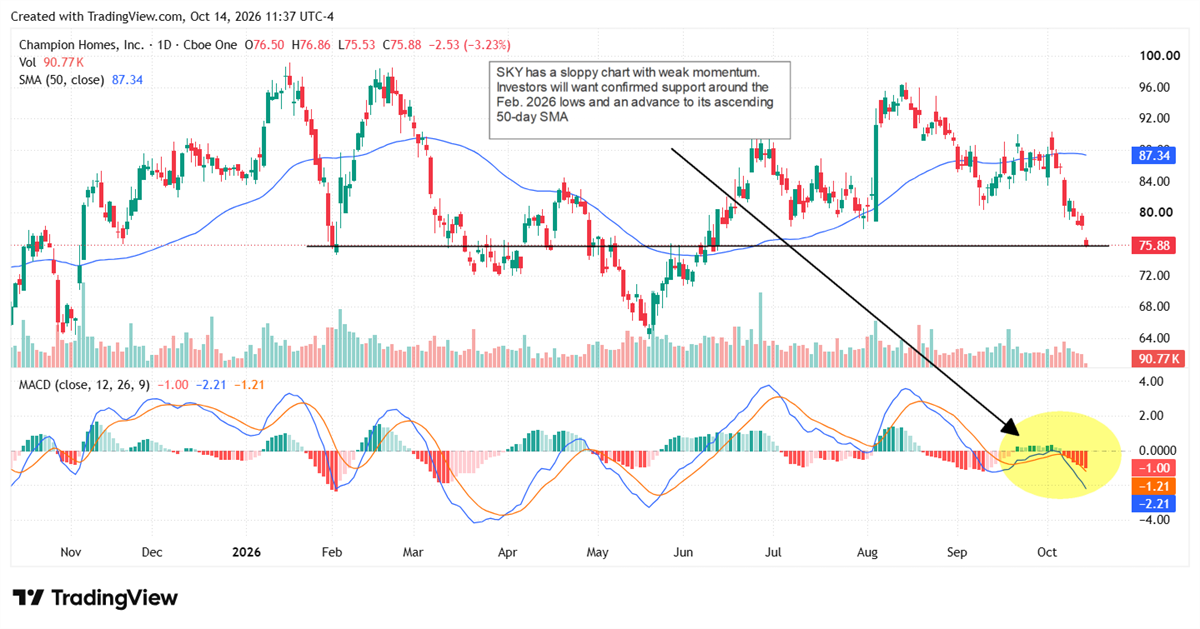Click the Vol 90.77K indicator legend
The image size is (1200, 629).
tap(50, 62)
